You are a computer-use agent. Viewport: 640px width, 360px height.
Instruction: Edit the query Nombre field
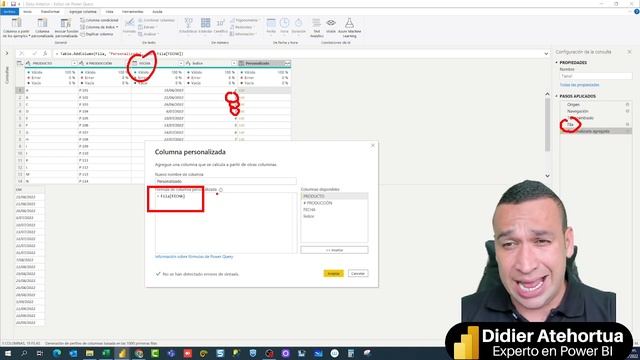(596, 76)
